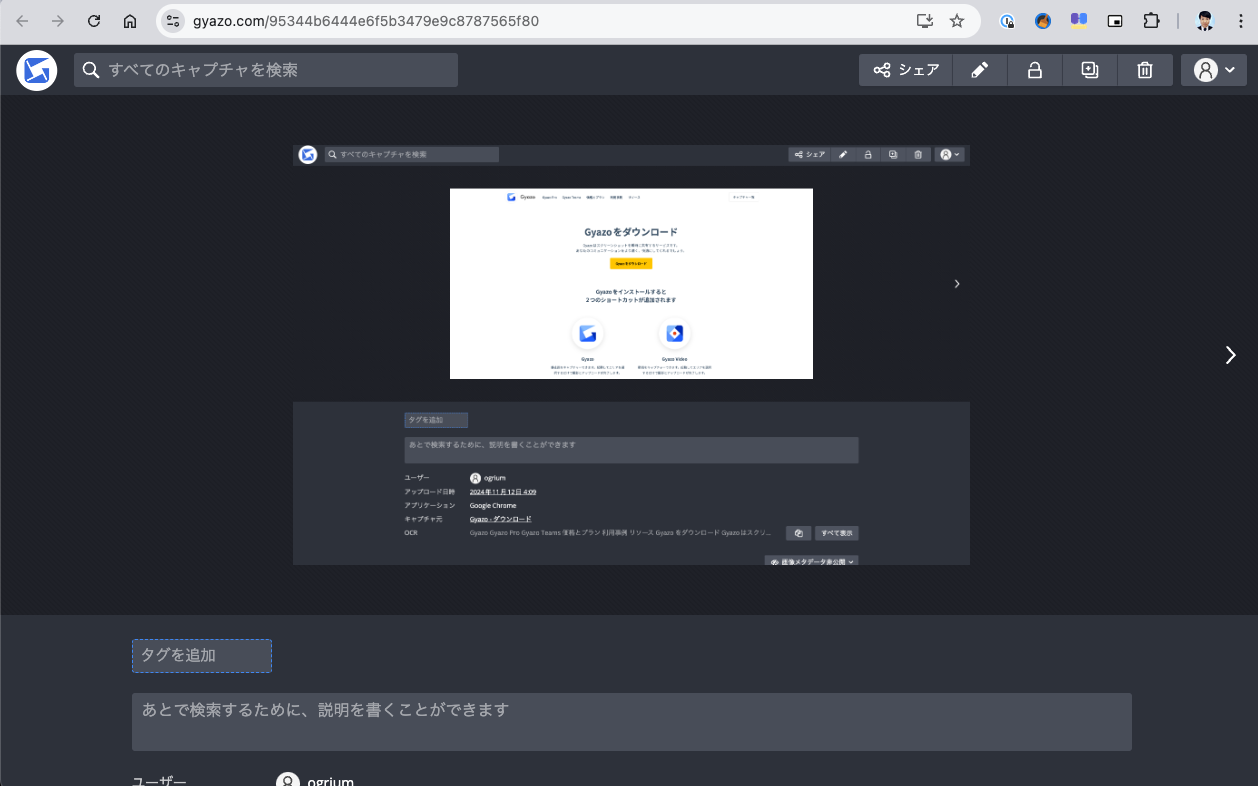Click the purple-yellow extension icon

pos(1079,21)
